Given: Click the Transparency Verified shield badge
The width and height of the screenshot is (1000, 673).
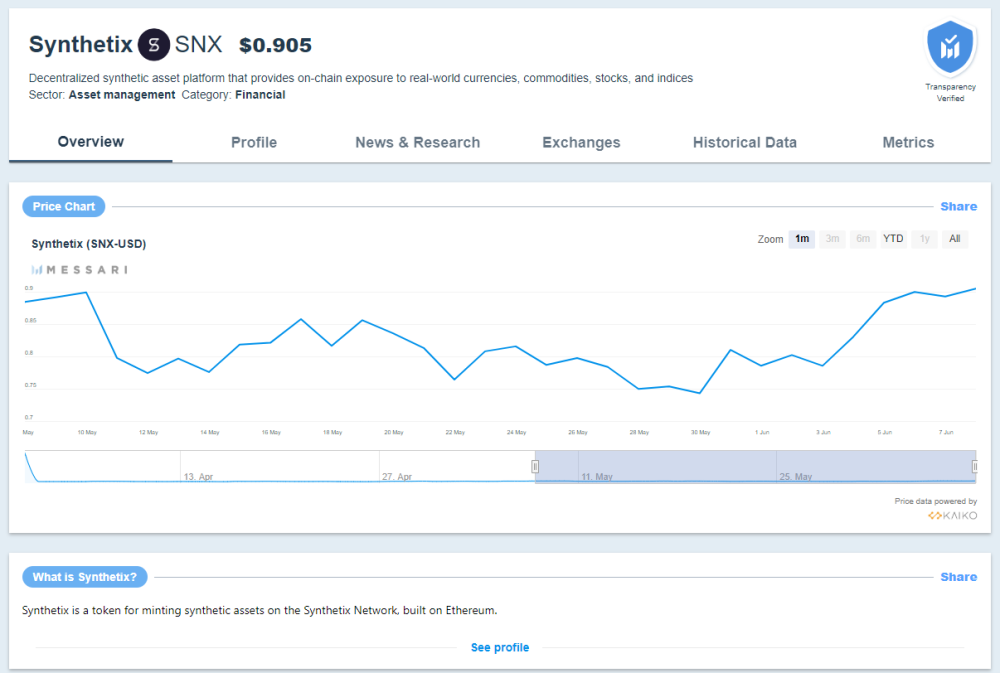Looking at the screenshot, I should pos(950,48).
